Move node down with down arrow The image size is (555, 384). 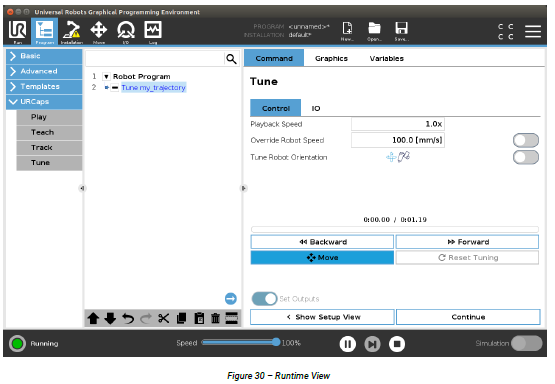click(110, 319)
